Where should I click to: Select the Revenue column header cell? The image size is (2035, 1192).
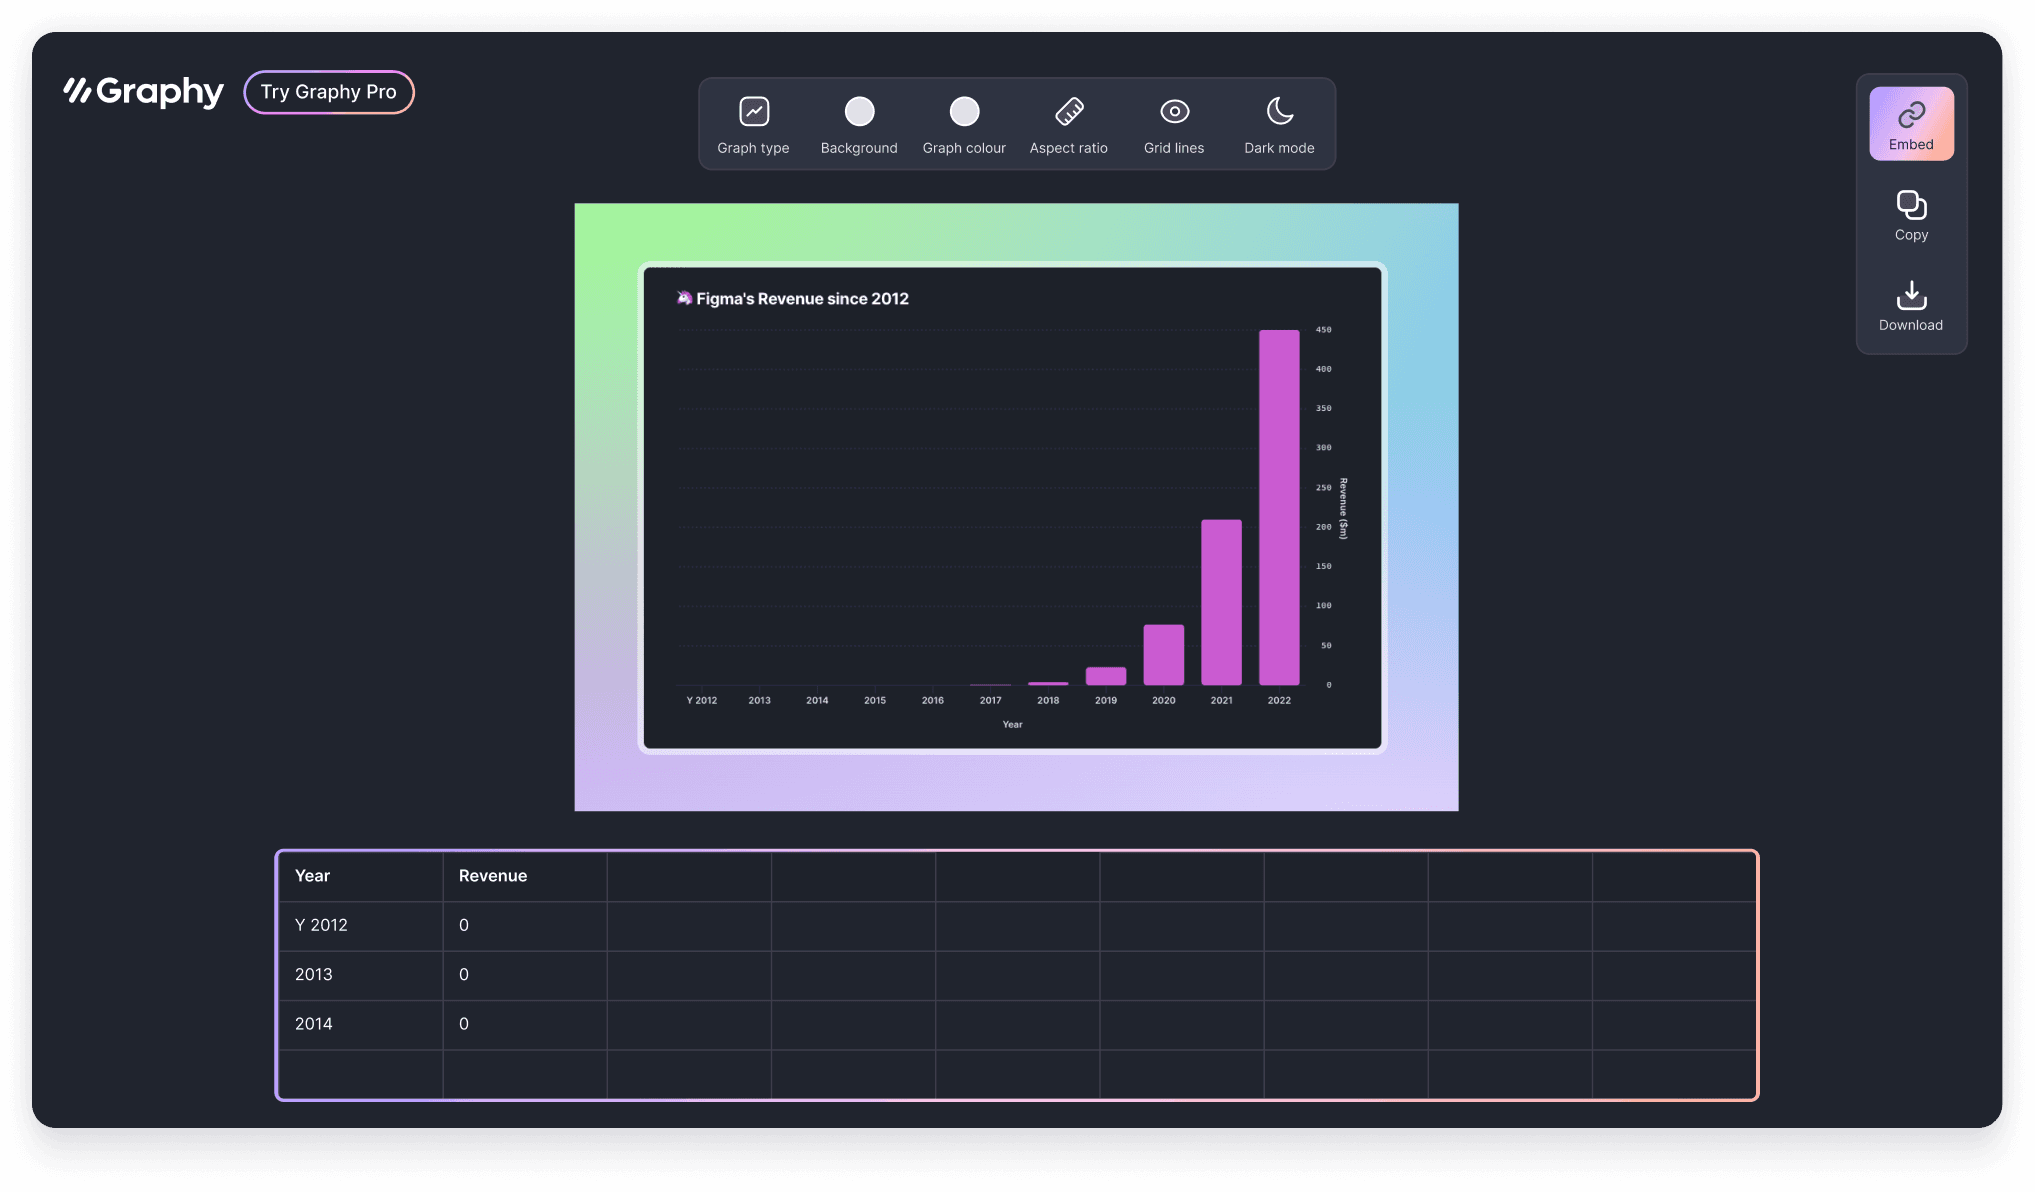click(524, 876)
